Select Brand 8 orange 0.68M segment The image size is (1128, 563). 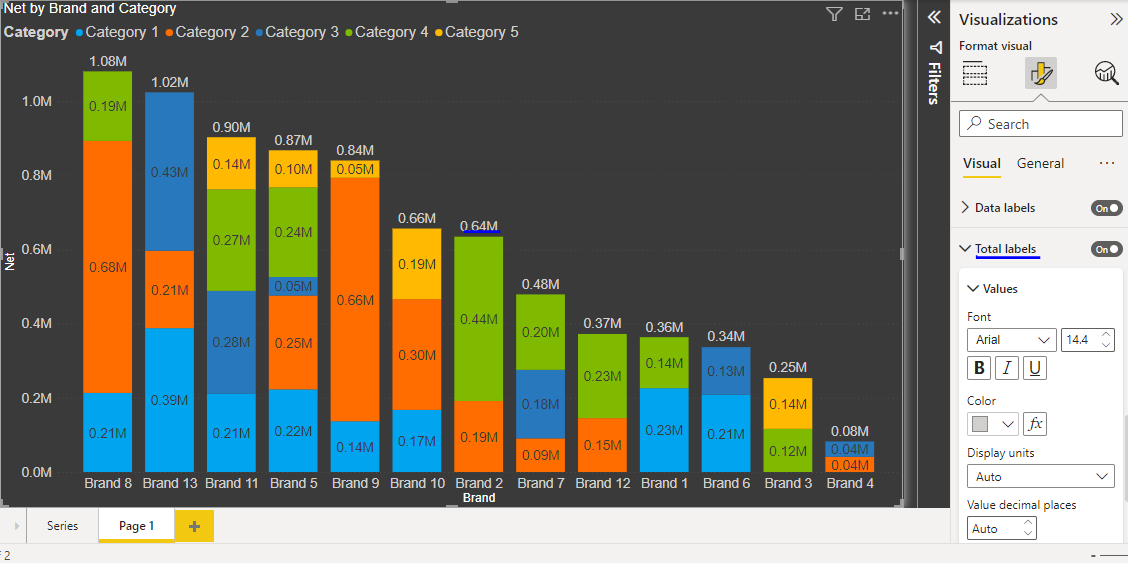(x=108, y=267)
